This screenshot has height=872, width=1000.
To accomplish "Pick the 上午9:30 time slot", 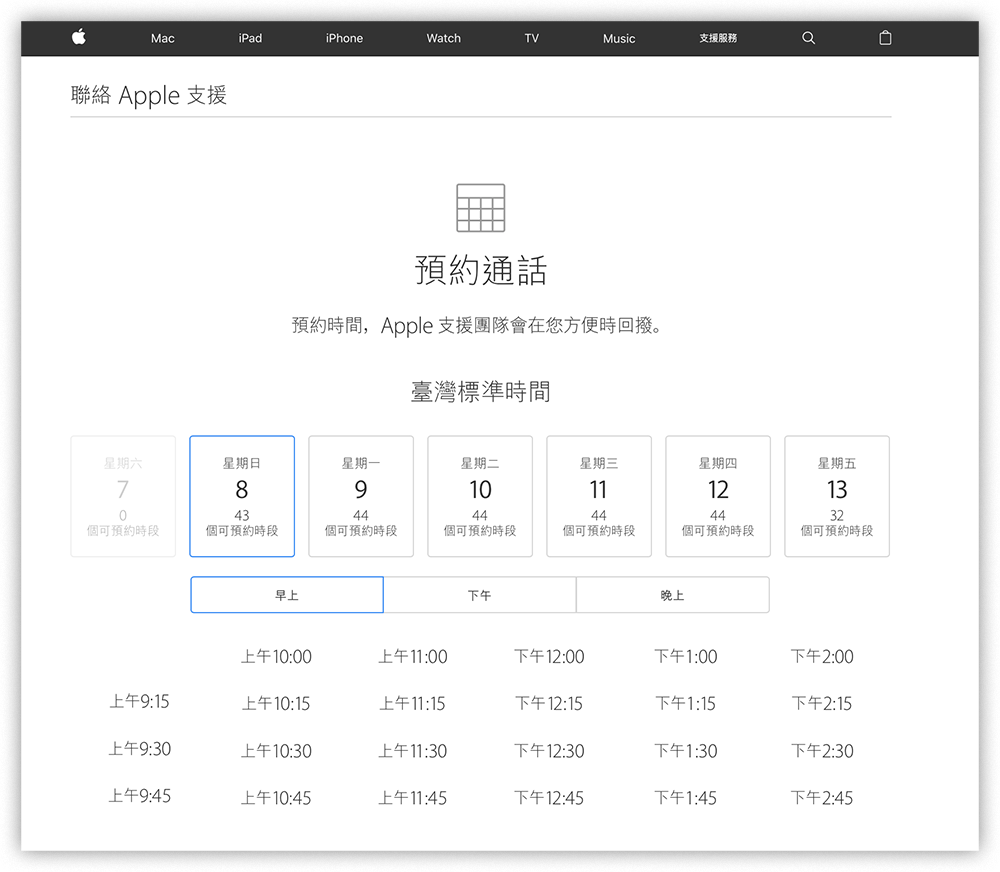I will pos(140,749).
